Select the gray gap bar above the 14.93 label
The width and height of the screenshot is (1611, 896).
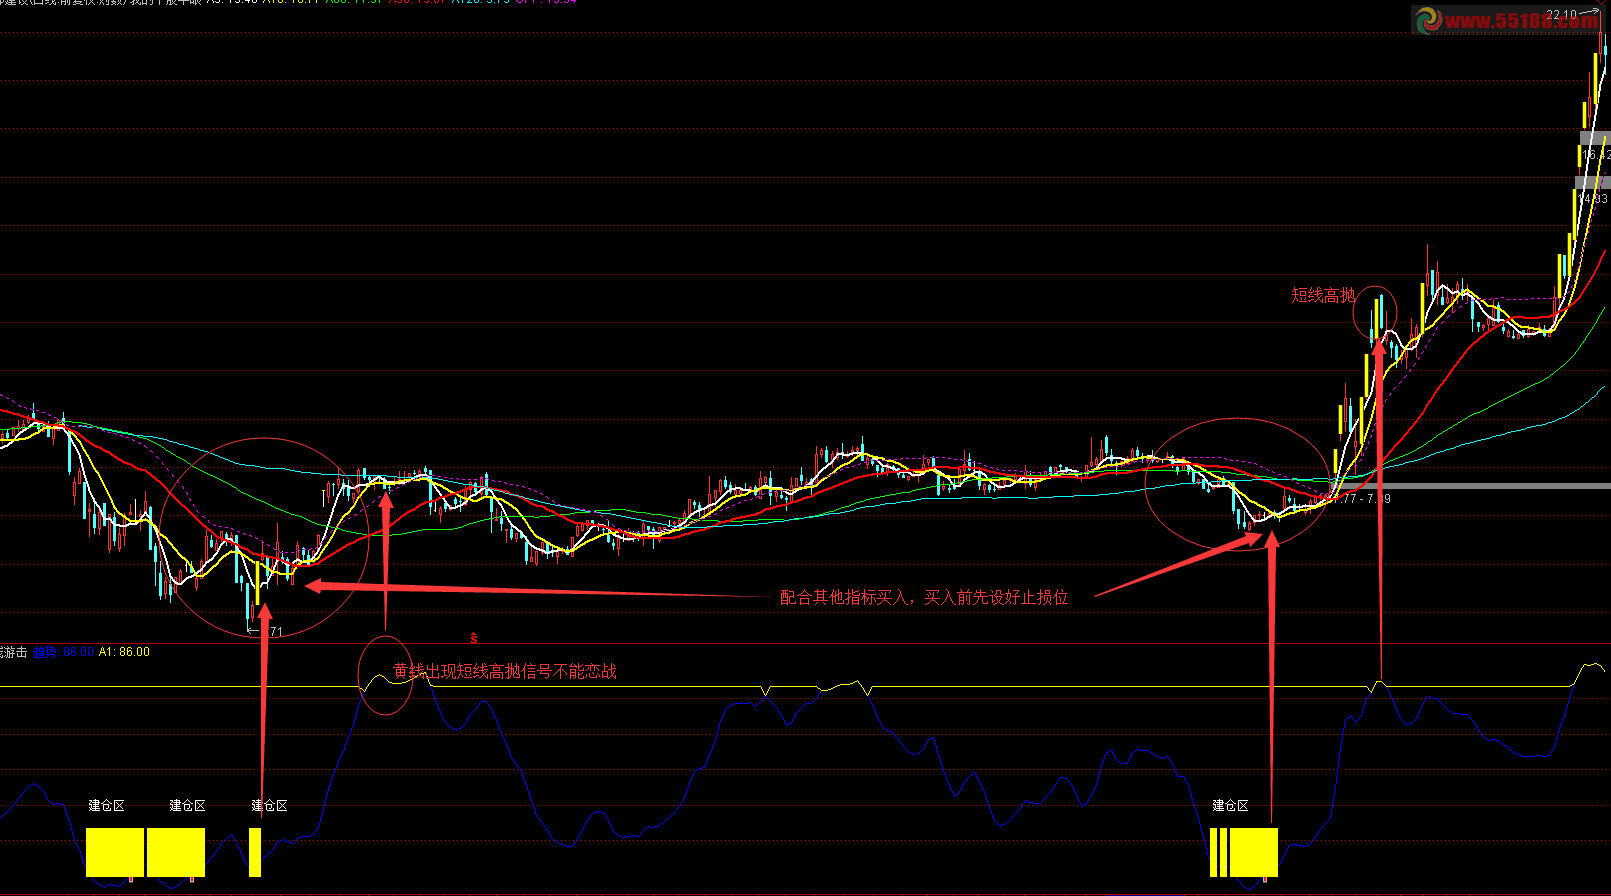1592,183
